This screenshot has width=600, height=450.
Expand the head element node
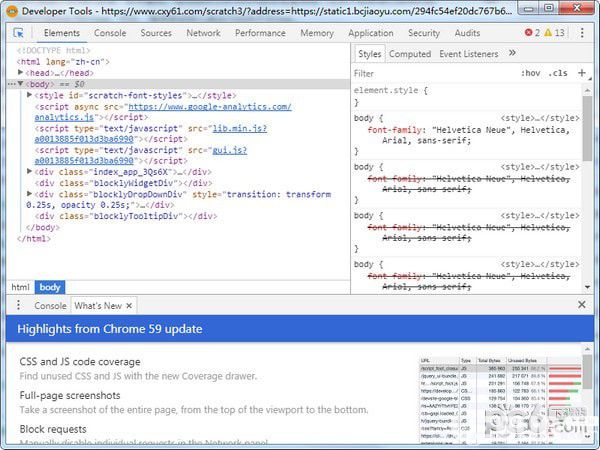click(21, 72)
